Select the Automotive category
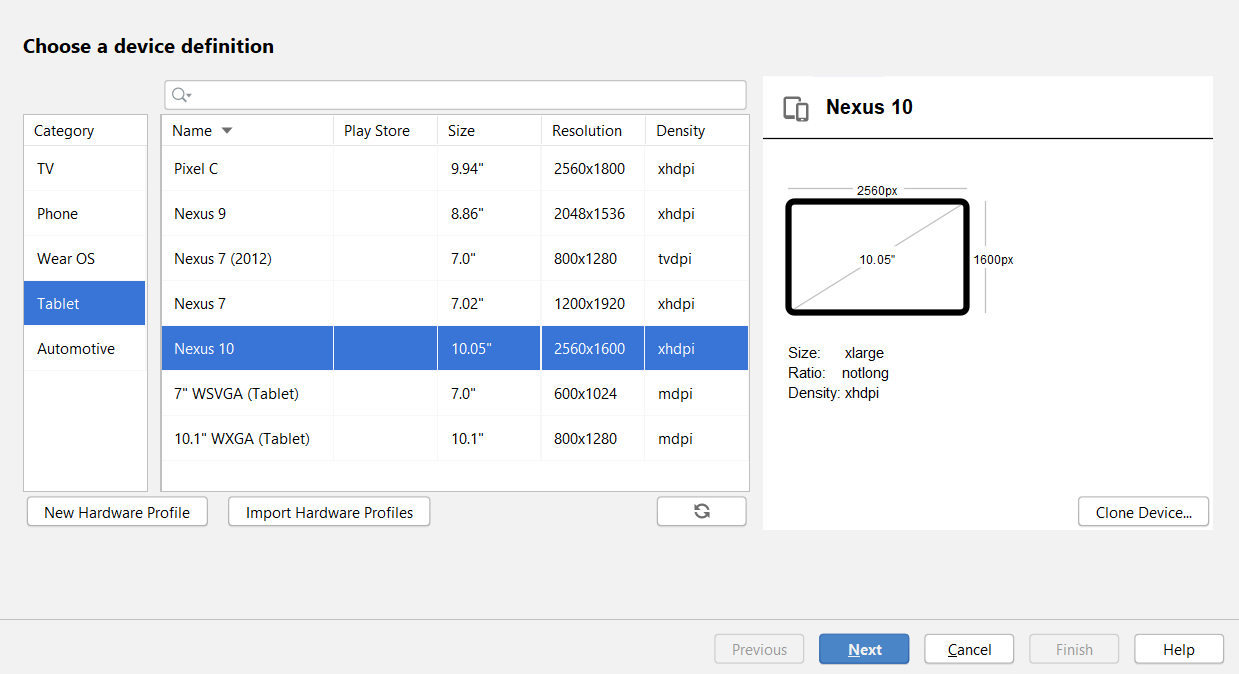The height and width of the screenshot is (674, 1239). point(85,349)
